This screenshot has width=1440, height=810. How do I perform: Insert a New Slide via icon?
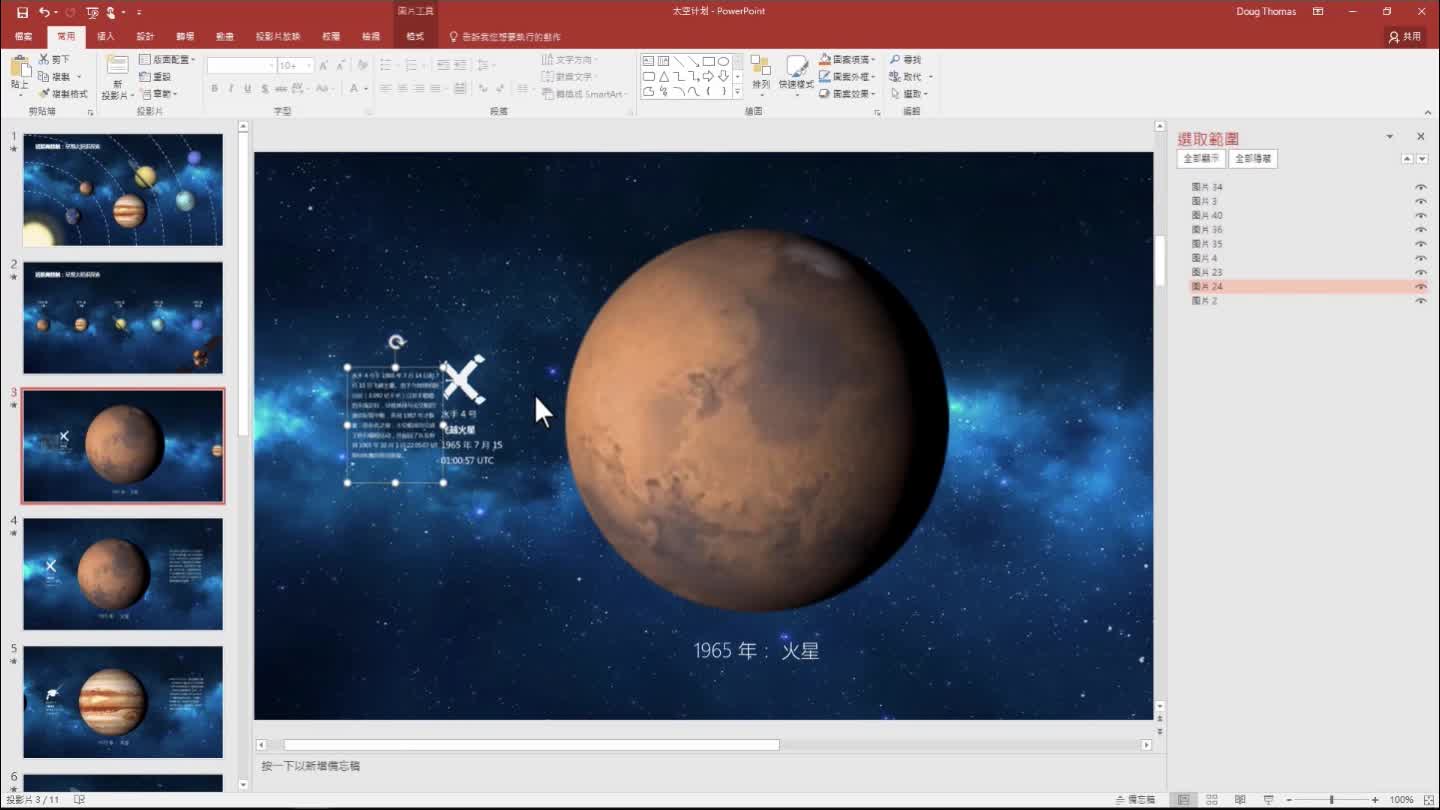117,66
